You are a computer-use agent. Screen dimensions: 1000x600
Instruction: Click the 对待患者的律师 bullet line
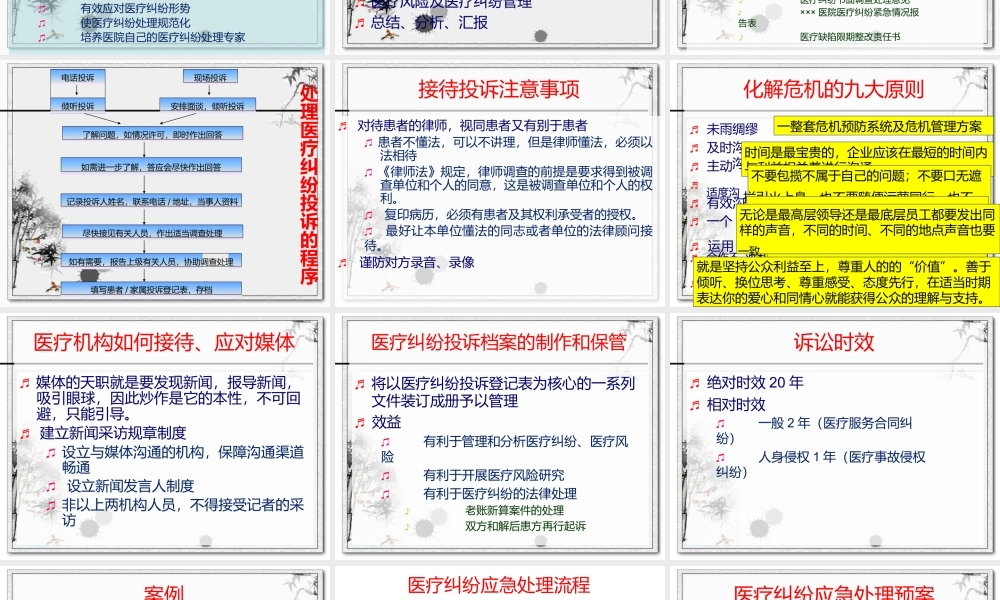(x=472, y=126)
